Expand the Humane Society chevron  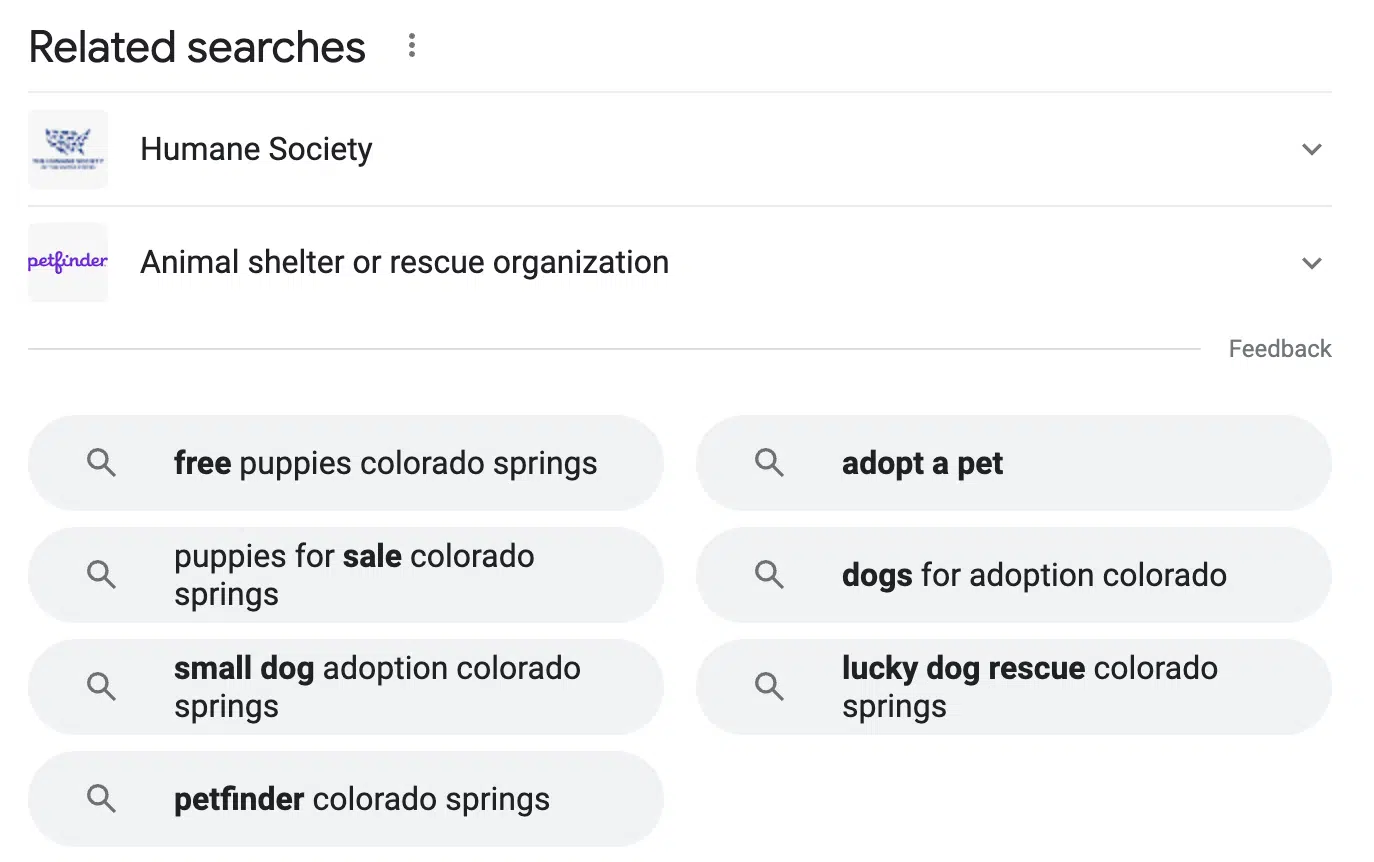coord(1311,150)
